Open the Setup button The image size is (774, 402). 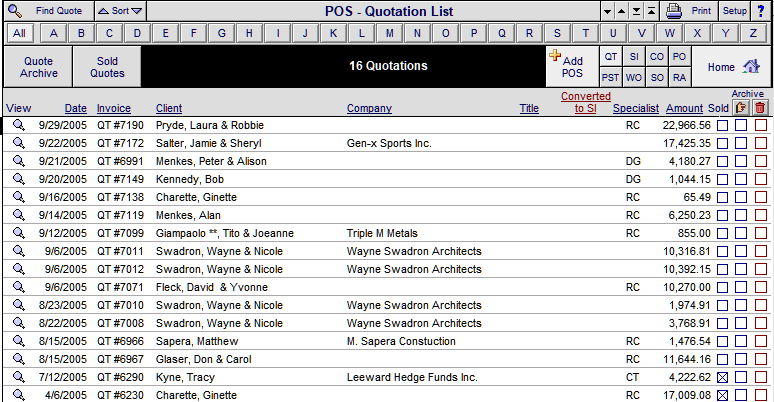[x=735, y=11]
